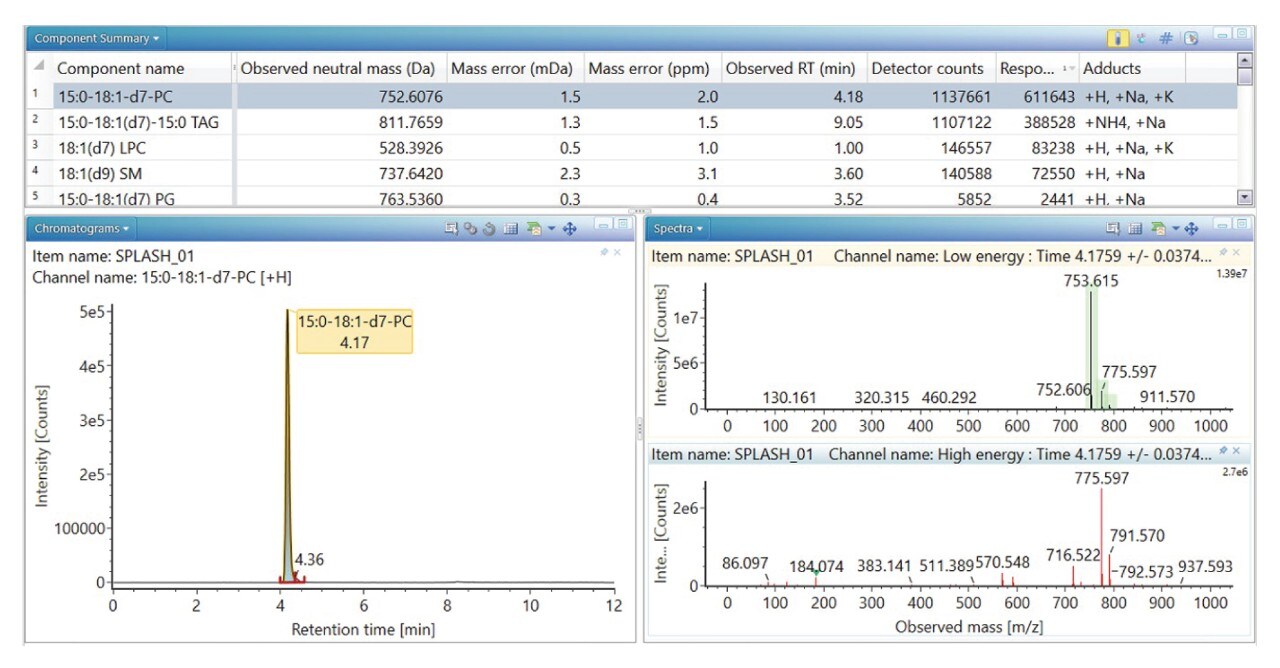Open the export dropdown arrow in Spectra toolbar
Image resolution: width=1280 pixels, height=668 pixels.
pyautogui.click(x=1176, y=229)
